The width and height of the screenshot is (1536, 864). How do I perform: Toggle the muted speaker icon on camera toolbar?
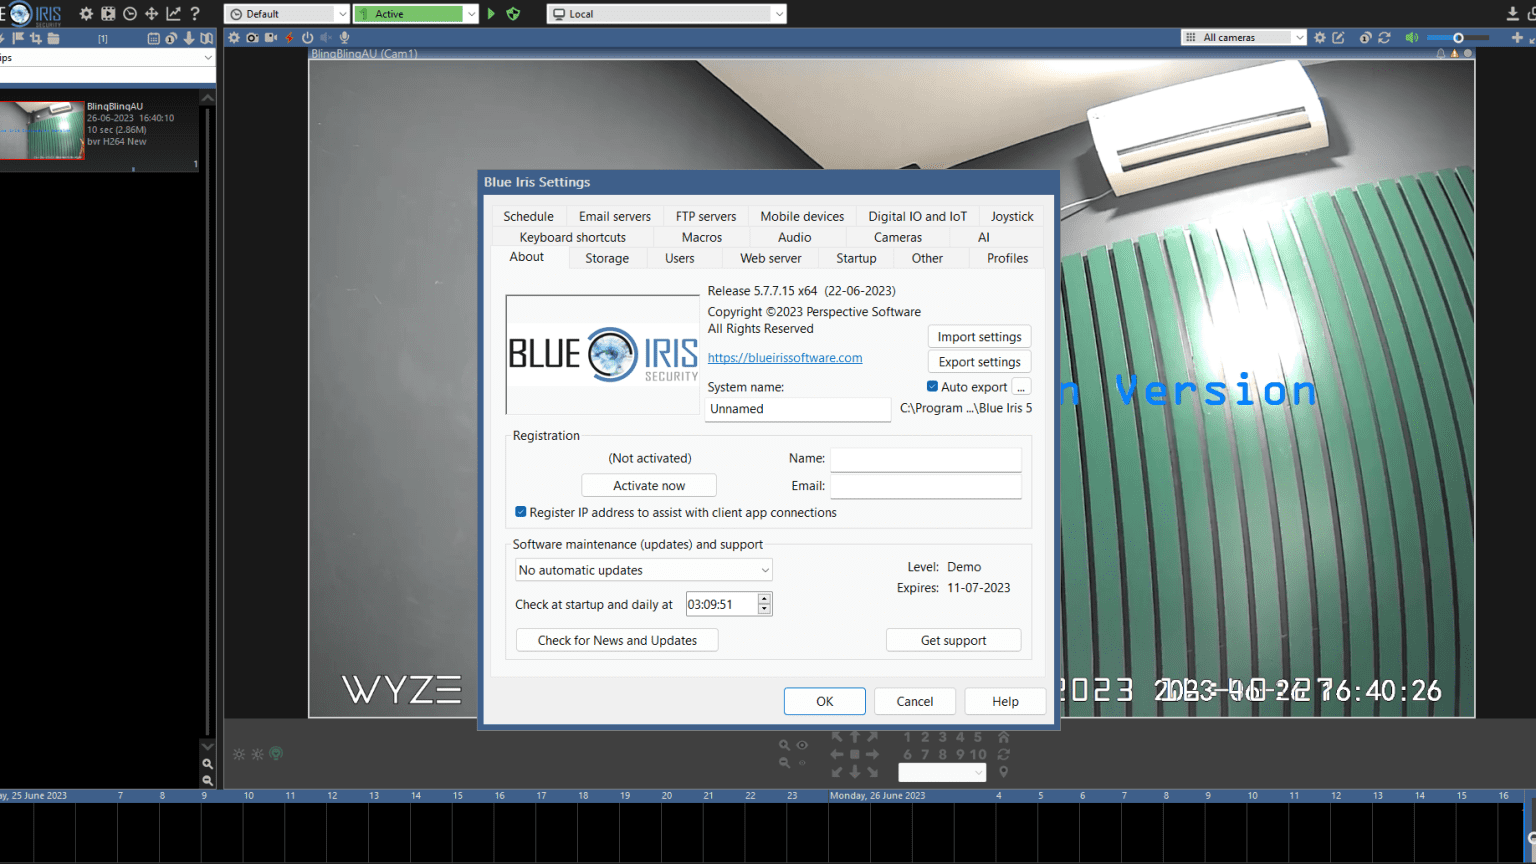(x=326, y=37)
